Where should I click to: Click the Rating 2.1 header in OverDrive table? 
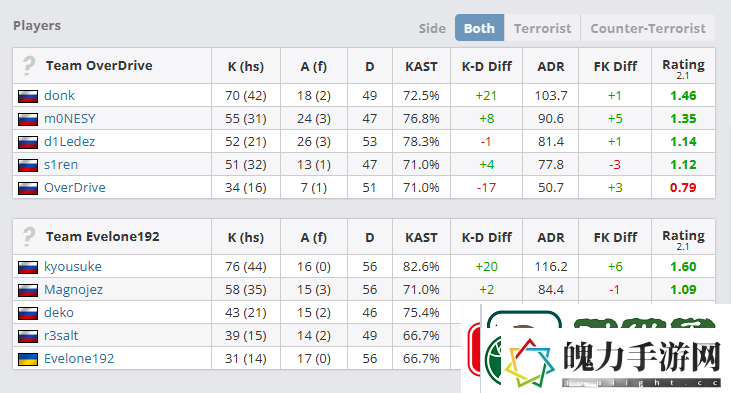click(683, 68)
